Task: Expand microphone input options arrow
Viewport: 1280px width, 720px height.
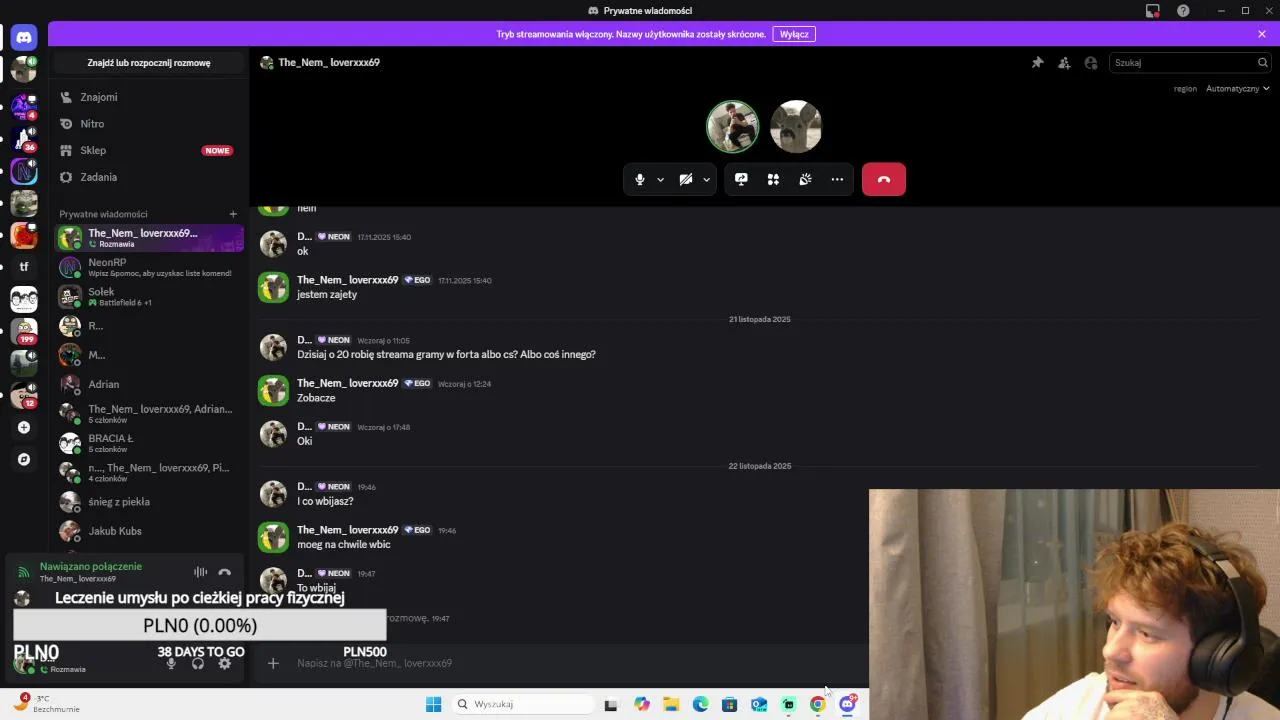Action: pos(660,180)
